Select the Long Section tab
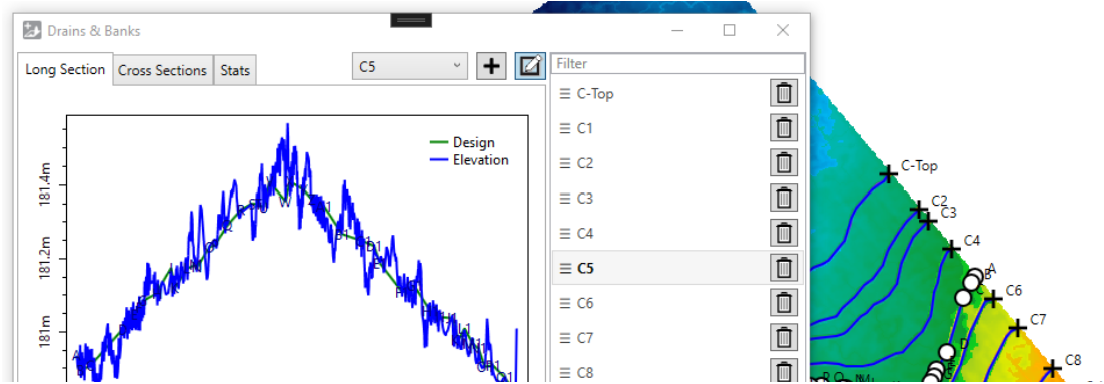This screenshot has height=384, width=1104. [x=65, y=69]
